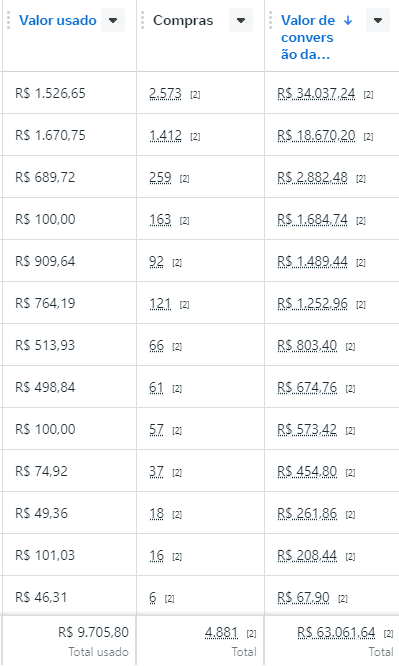Click the 163 purchases value
The width and height of the screenshot is (399, 666).
pos(160,219)
